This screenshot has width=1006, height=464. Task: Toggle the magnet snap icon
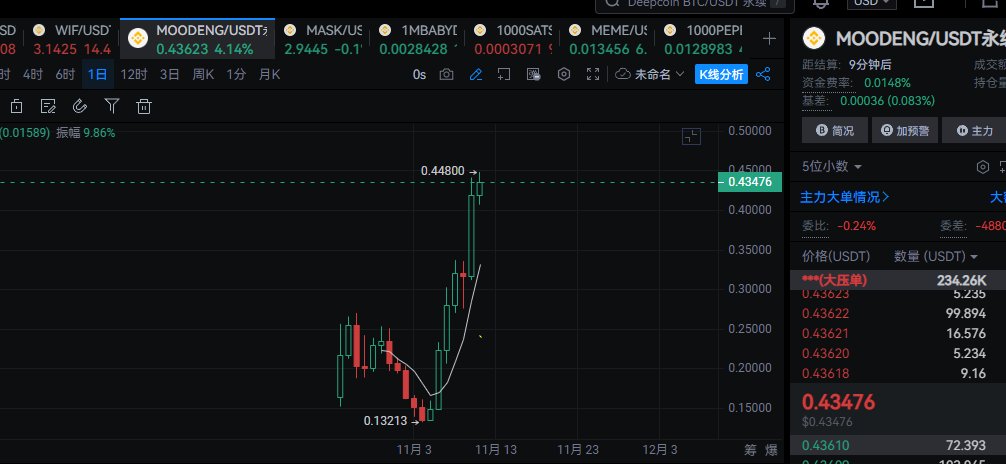(80, 107)
